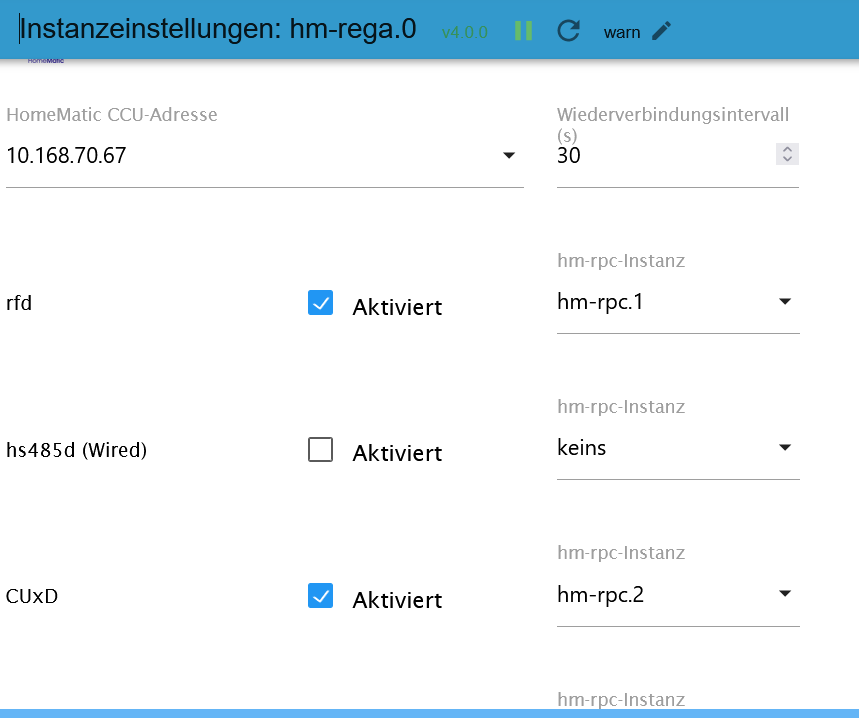Disable the rfd Aktiviert checkbox
The width and height of the screenshot is (859, 718).
click(320, 303)
